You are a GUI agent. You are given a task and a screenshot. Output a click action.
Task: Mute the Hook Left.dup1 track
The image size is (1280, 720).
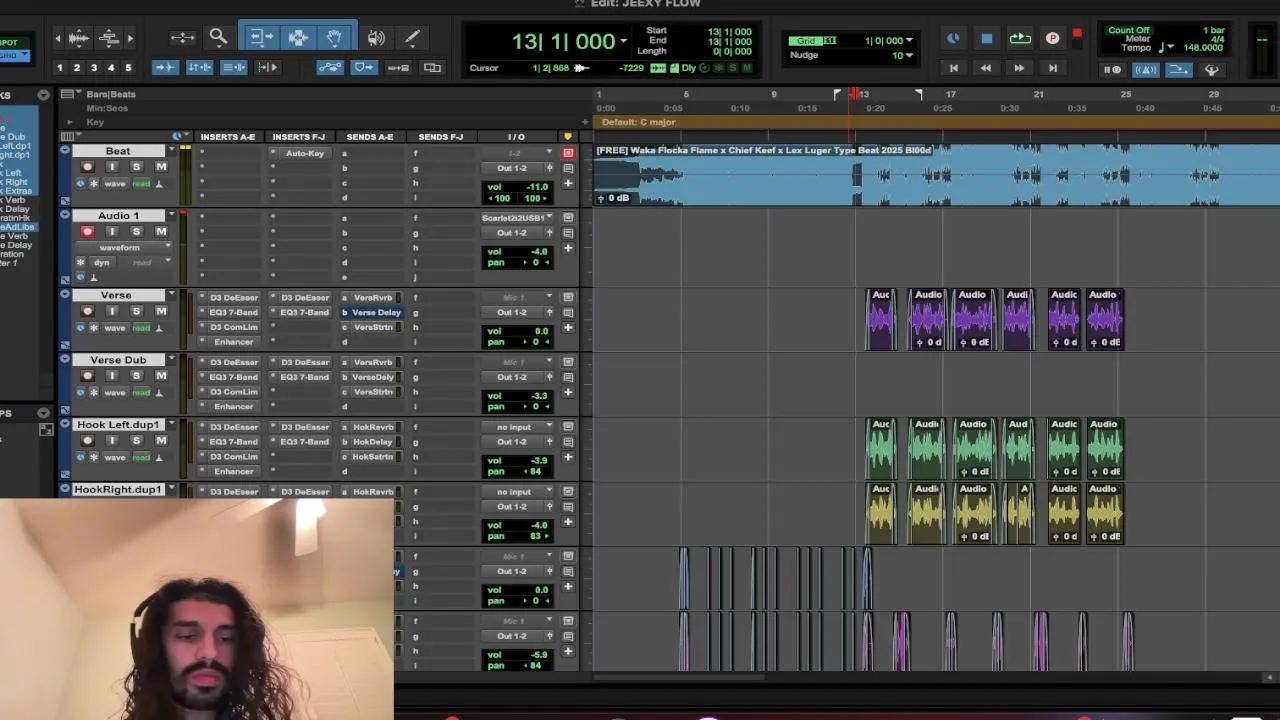pyautogui.click(x=161, y=441)
